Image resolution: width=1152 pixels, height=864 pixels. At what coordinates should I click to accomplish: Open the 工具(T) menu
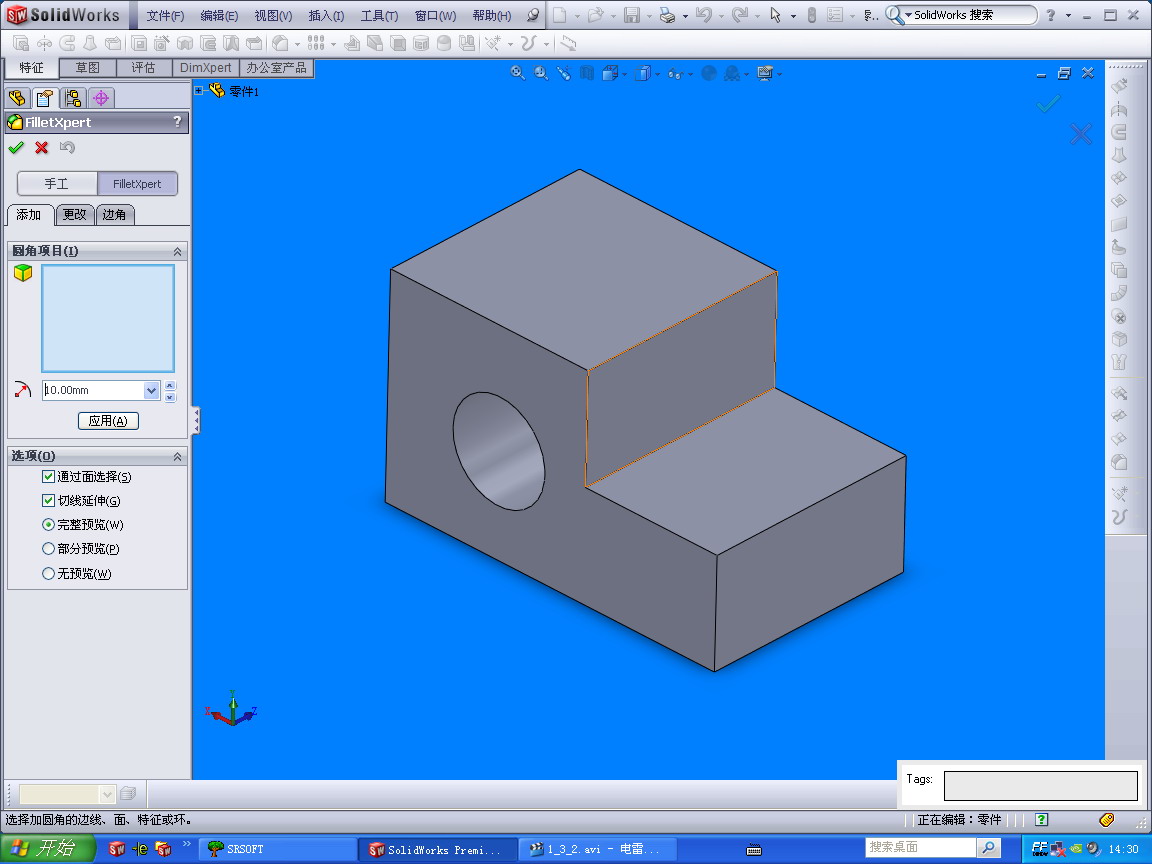379,15
